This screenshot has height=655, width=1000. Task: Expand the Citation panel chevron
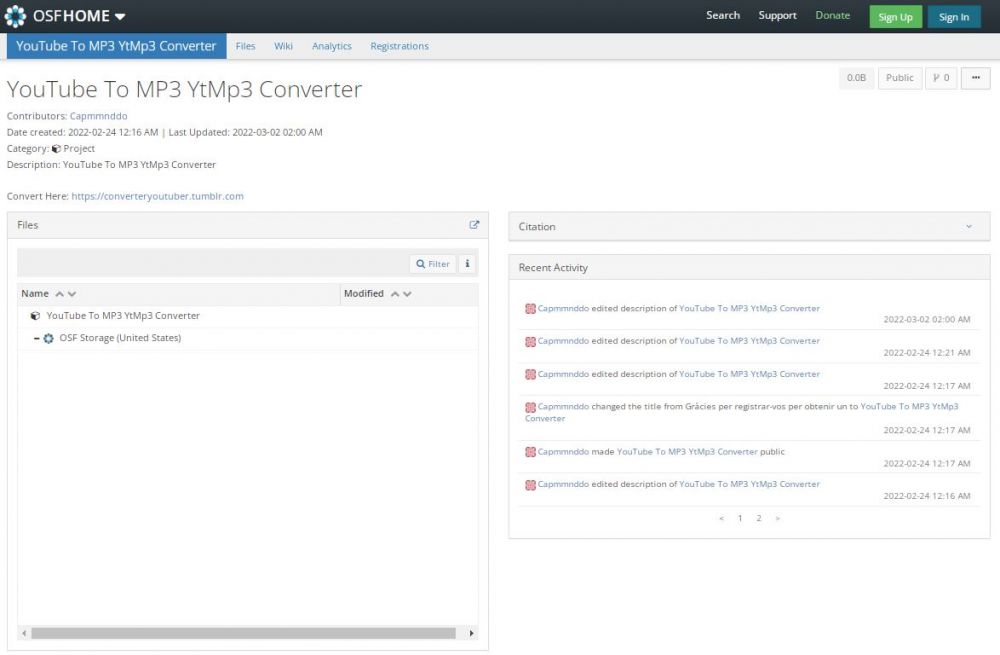(x=968, y=227)
